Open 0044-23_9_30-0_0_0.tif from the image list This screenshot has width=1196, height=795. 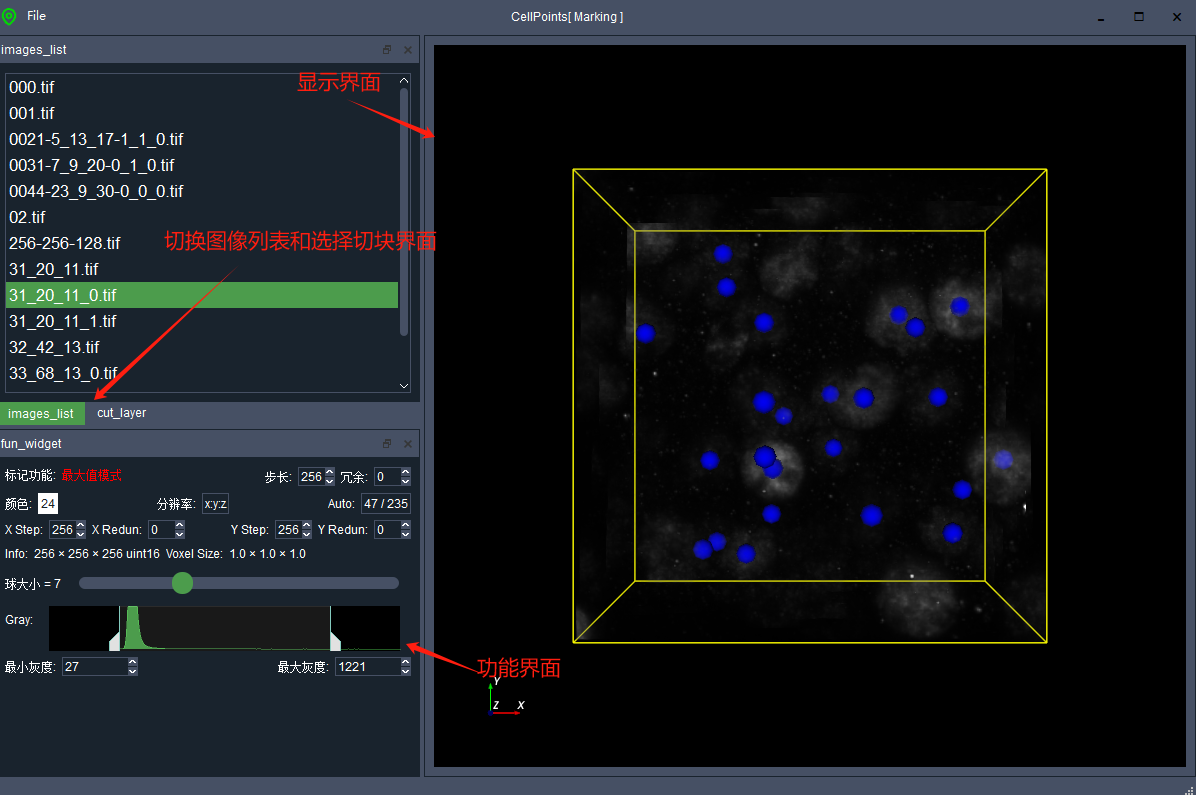(x=96, y=191)
